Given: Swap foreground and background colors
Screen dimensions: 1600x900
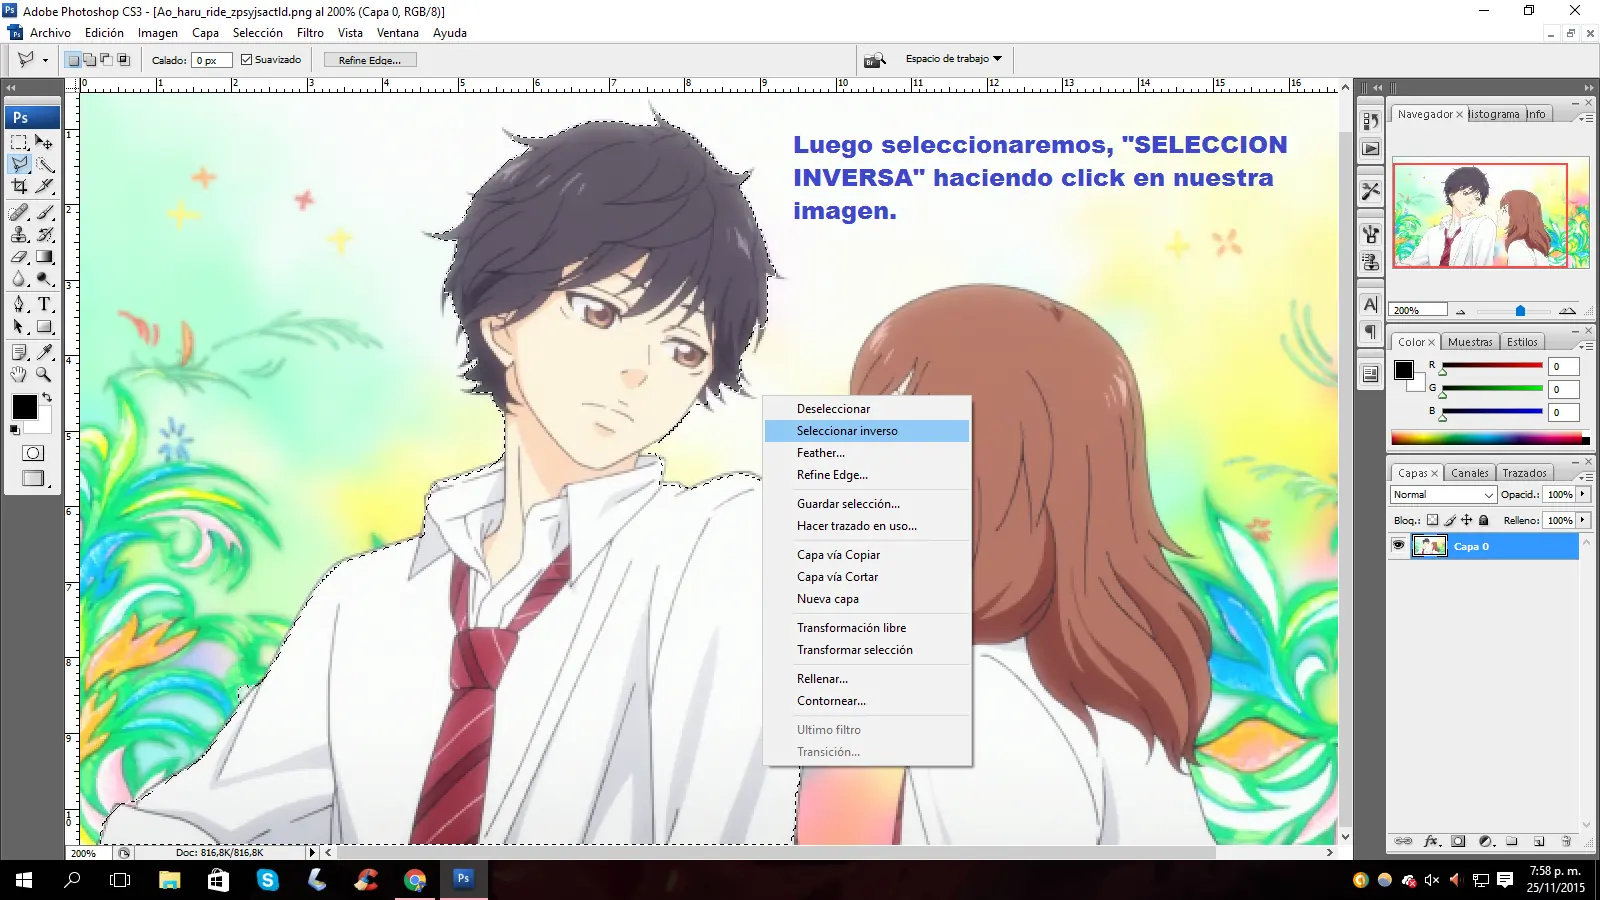Looking at the screenshot, I should 46,397.
